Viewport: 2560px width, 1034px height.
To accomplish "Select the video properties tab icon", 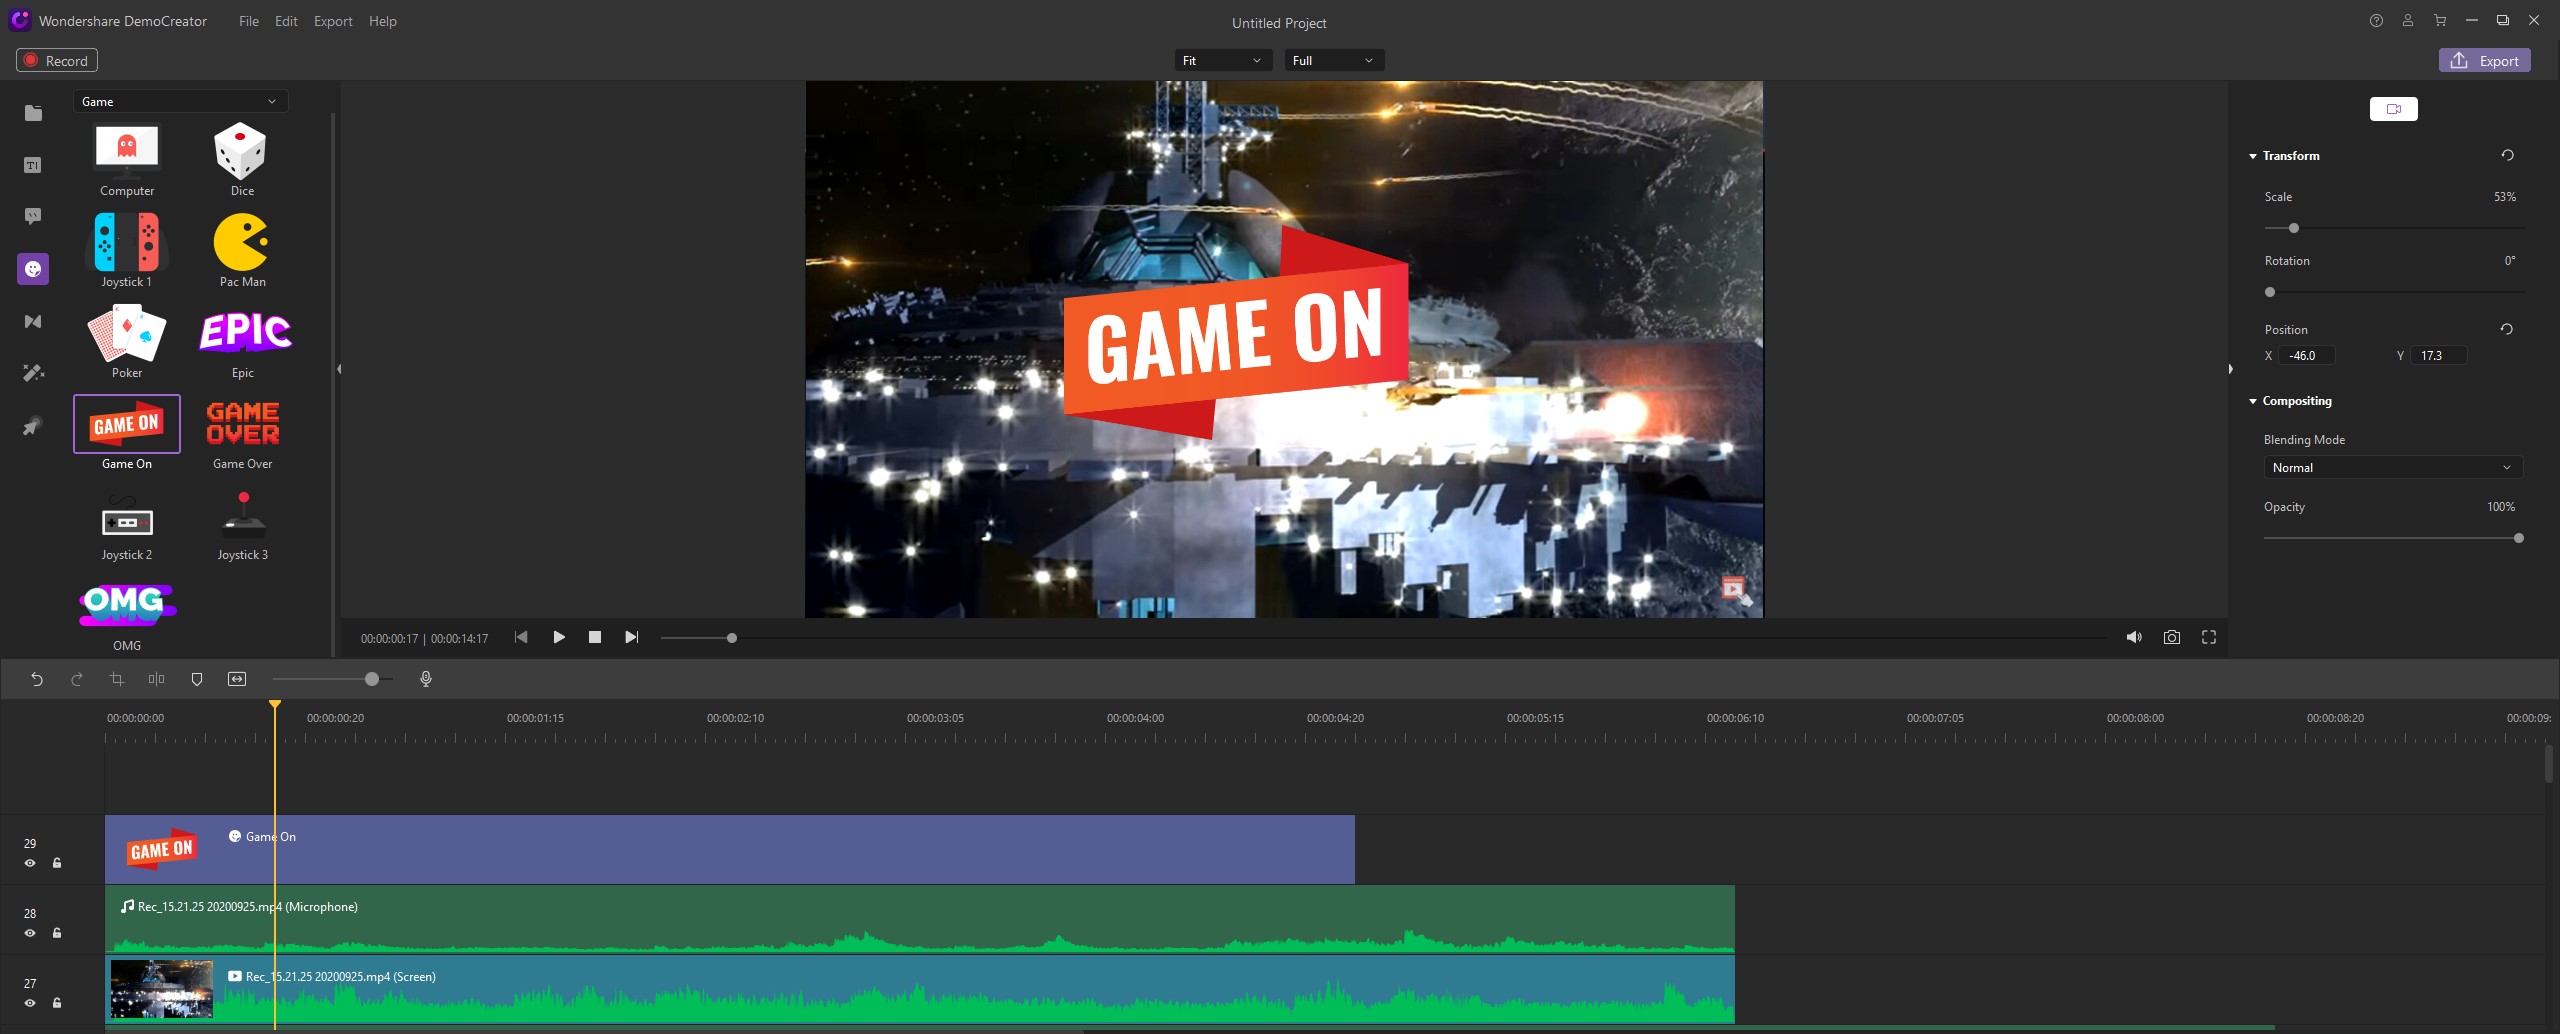I will pos(2394,109).
